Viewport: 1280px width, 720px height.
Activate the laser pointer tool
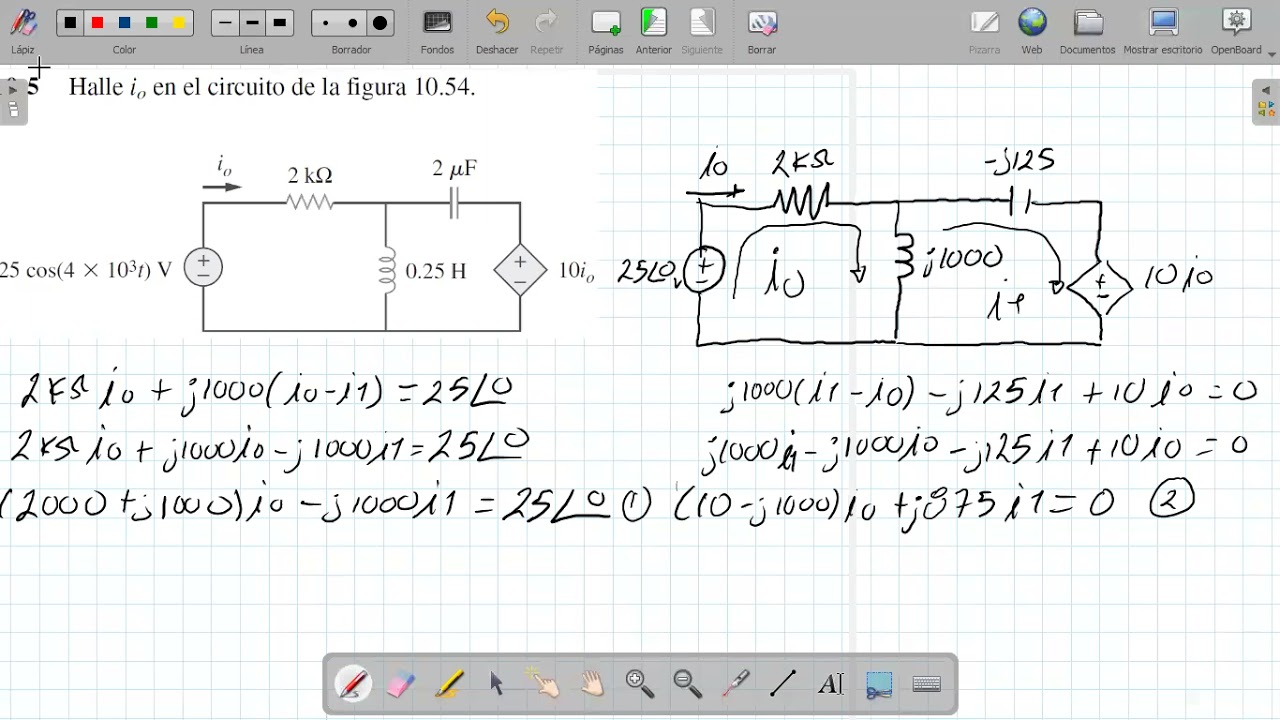(x=736, y=684)
